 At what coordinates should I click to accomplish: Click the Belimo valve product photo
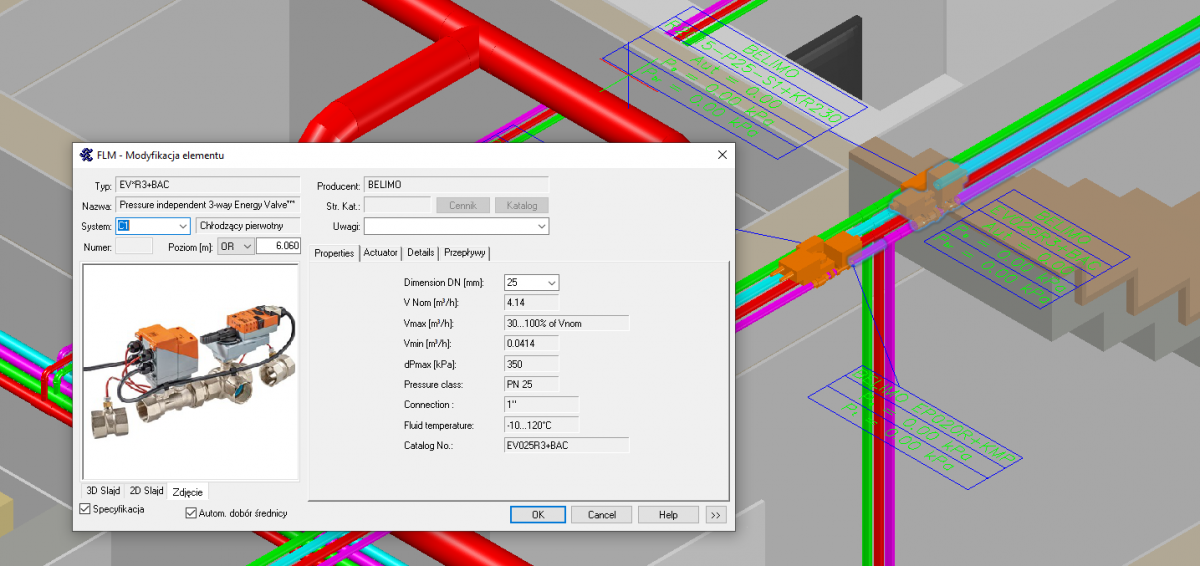tap(190, 371)
